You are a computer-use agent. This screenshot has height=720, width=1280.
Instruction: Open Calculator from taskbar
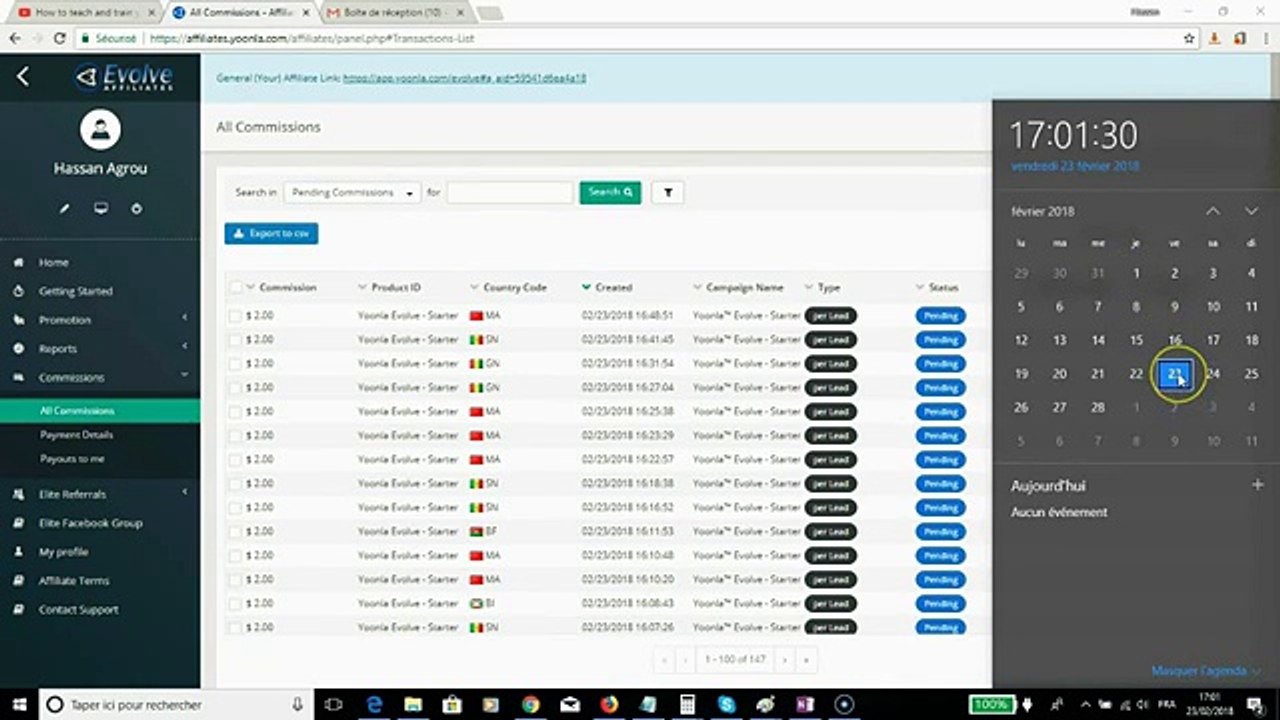point(687,704)
